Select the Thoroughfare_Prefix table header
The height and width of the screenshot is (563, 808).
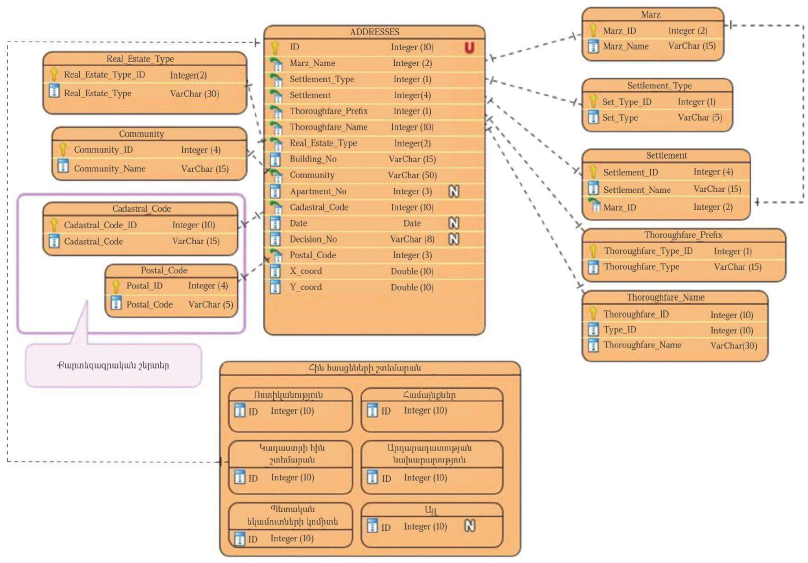(683, 235)
